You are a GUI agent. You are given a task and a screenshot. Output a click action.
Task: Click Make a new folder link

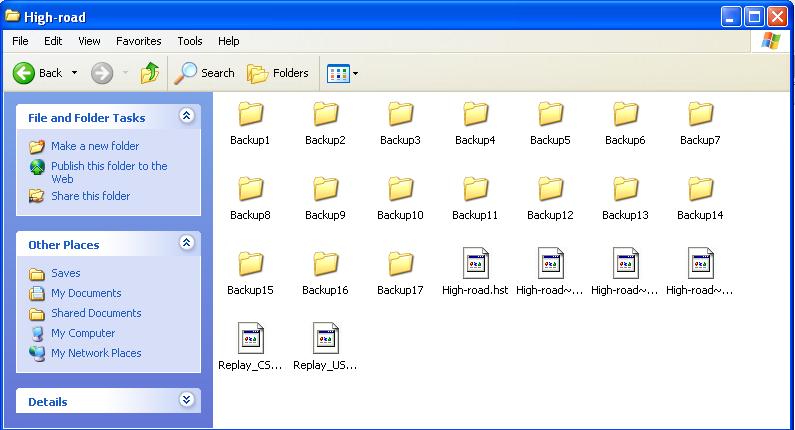click(x=95, y=146)
